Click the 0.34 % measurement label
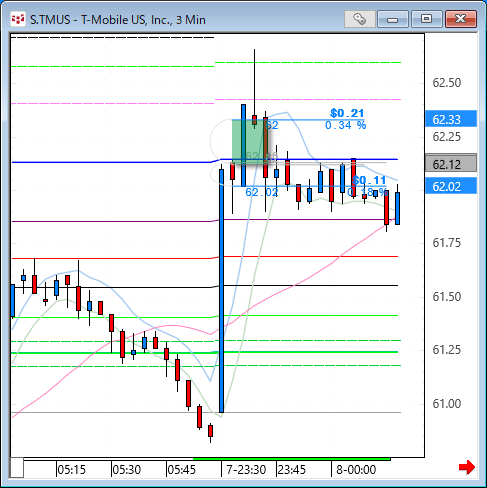This screenshot has height=488, width=487. (346, 125)
